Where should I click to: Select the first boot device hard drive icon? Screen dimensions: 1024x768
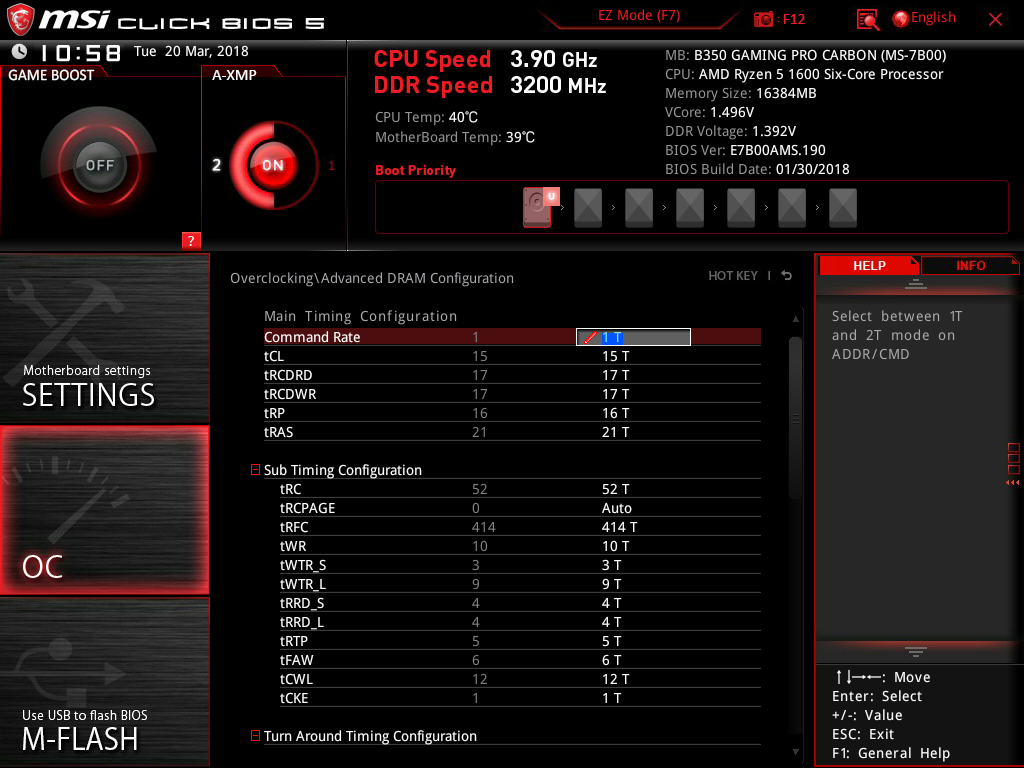tap(537, 207)
